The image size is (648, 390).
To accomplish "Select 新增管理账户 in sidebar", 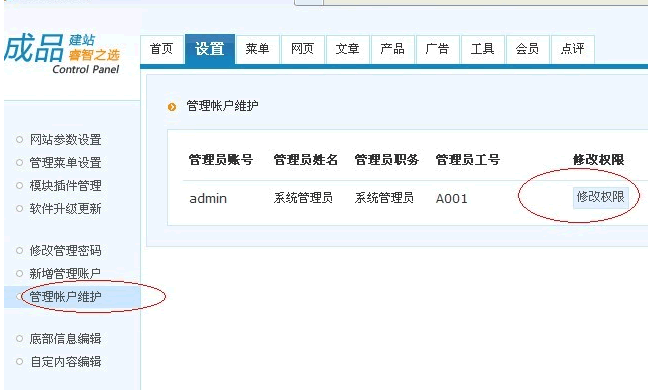I will (x=65, y=273).
